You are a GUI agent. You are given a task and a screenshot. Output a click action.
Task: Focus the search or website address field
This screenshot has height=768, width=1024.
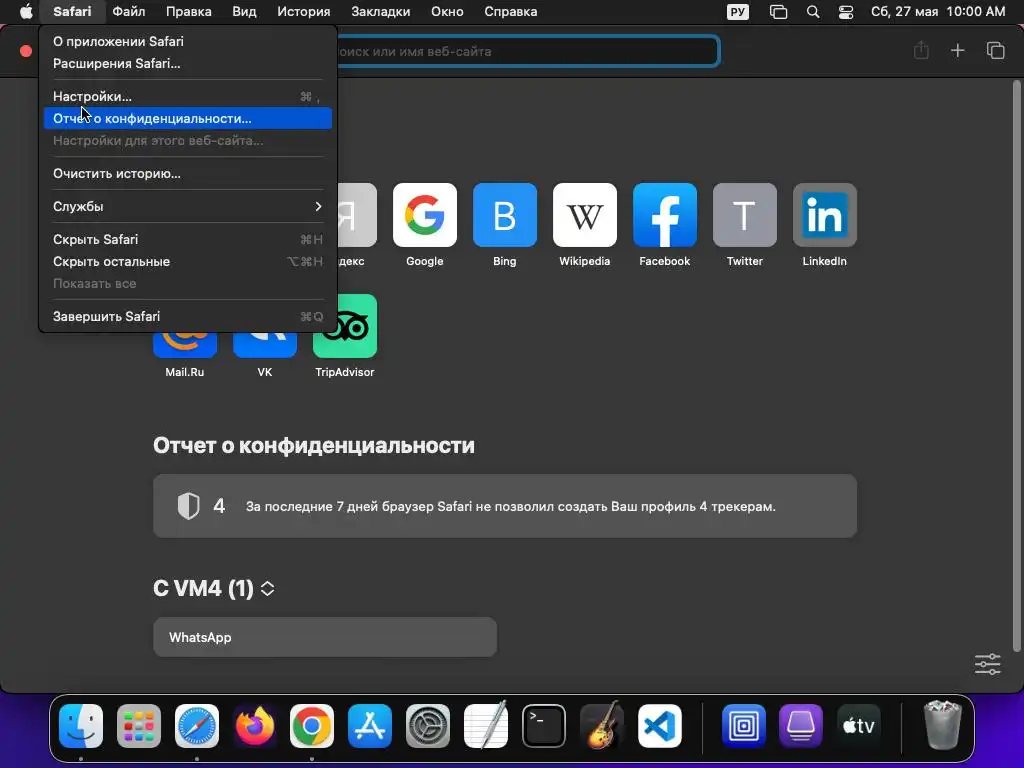[x=526, y=51]
